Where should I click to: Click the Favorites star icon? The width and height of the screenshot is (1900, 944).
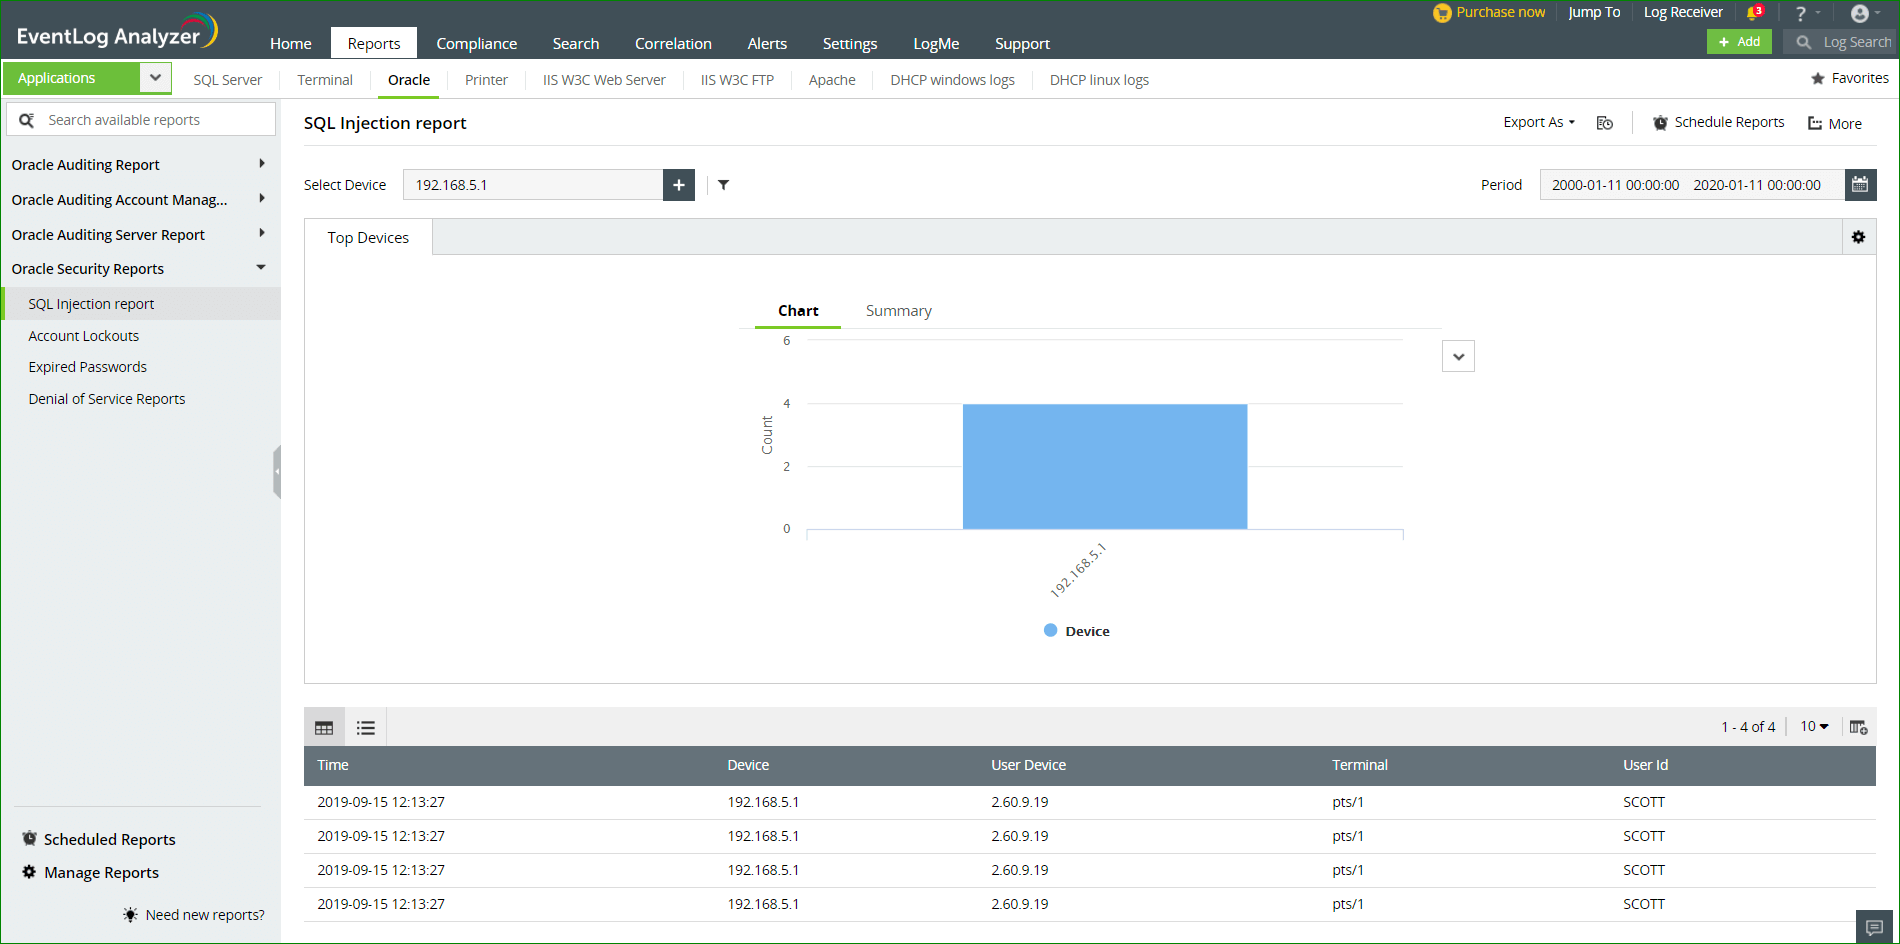coord(1818,78)
